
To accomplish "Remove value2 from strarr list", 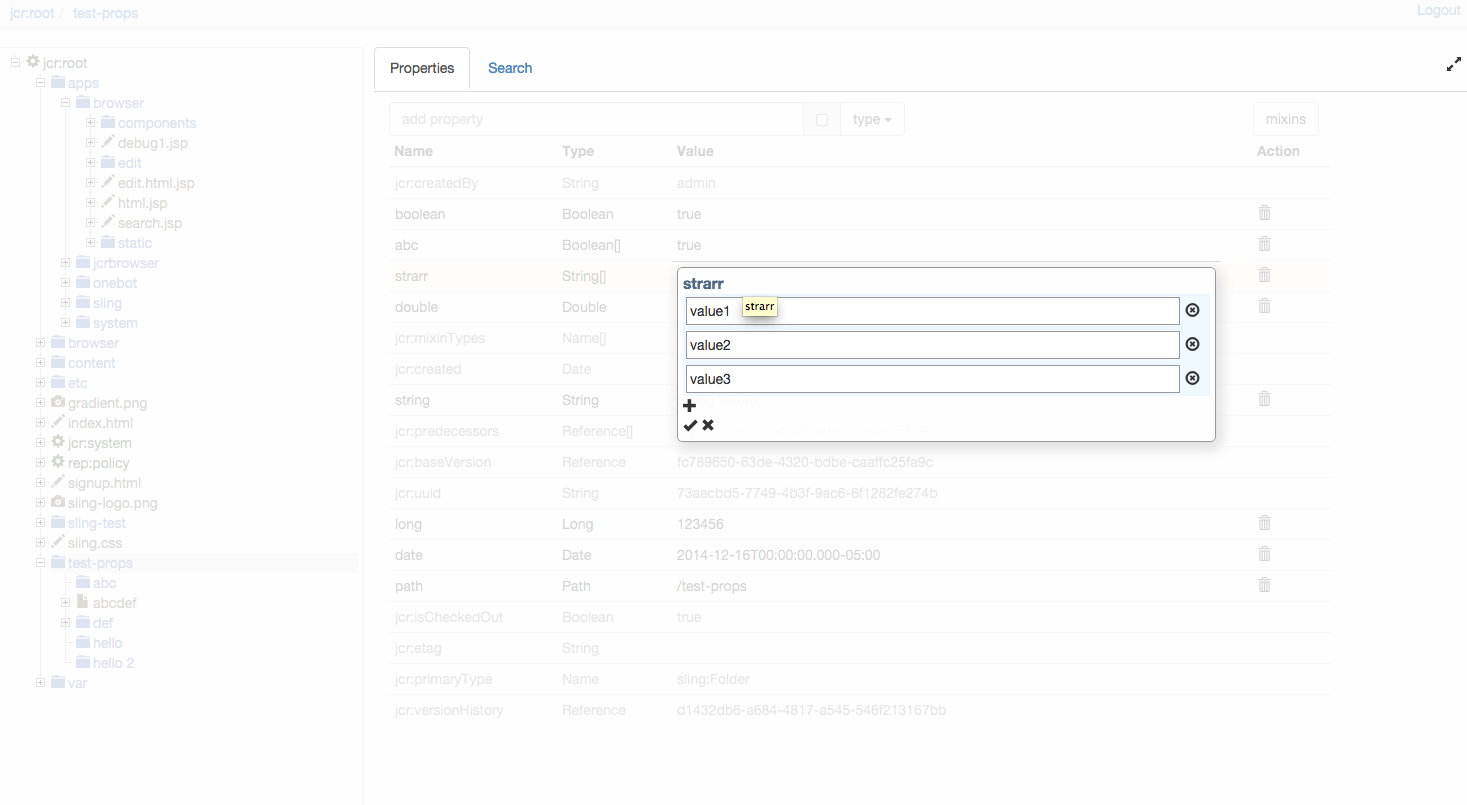I will click(x=1192, y=344).
